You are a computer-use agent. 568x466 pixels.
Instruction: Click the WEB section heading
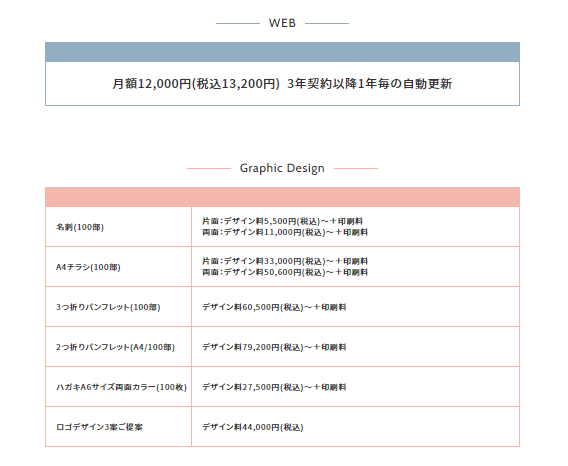pos(282,23)
